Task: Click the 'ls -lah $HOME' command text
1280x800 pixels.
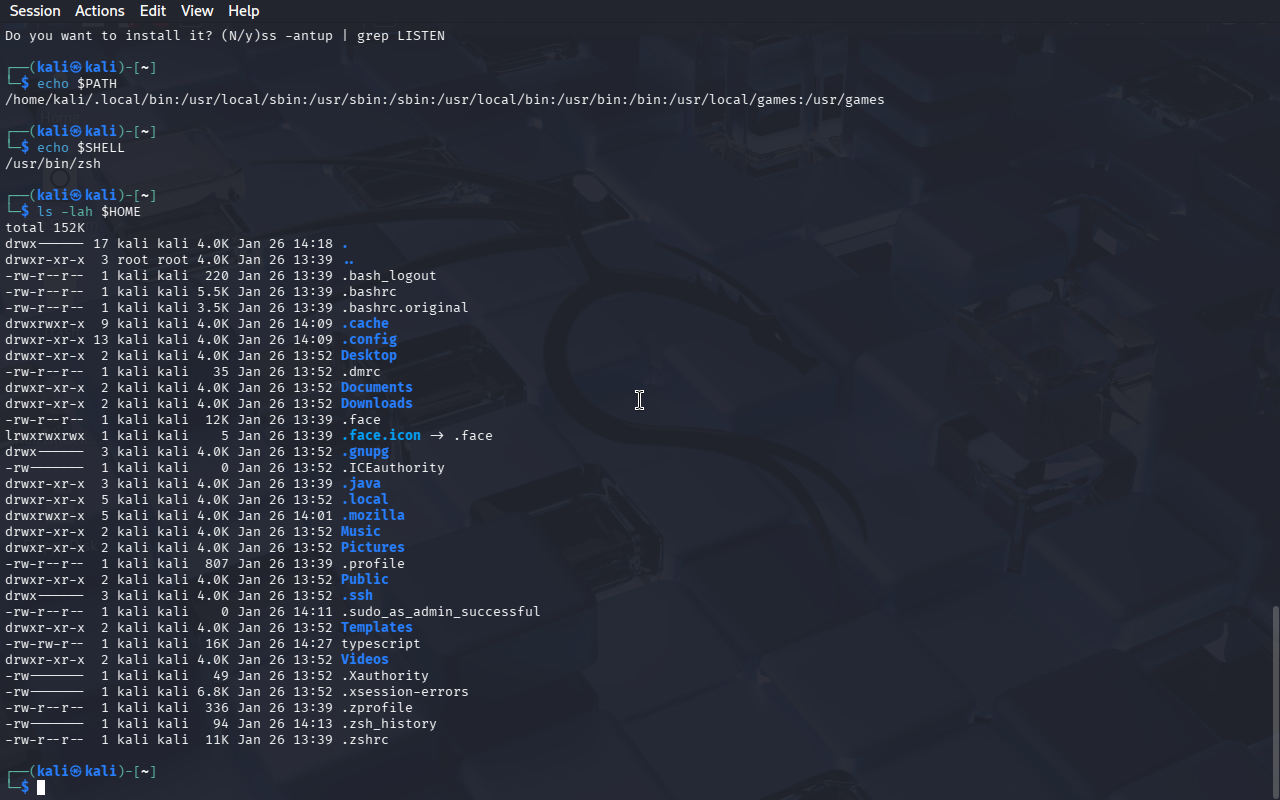Action: tap(88, 212)
